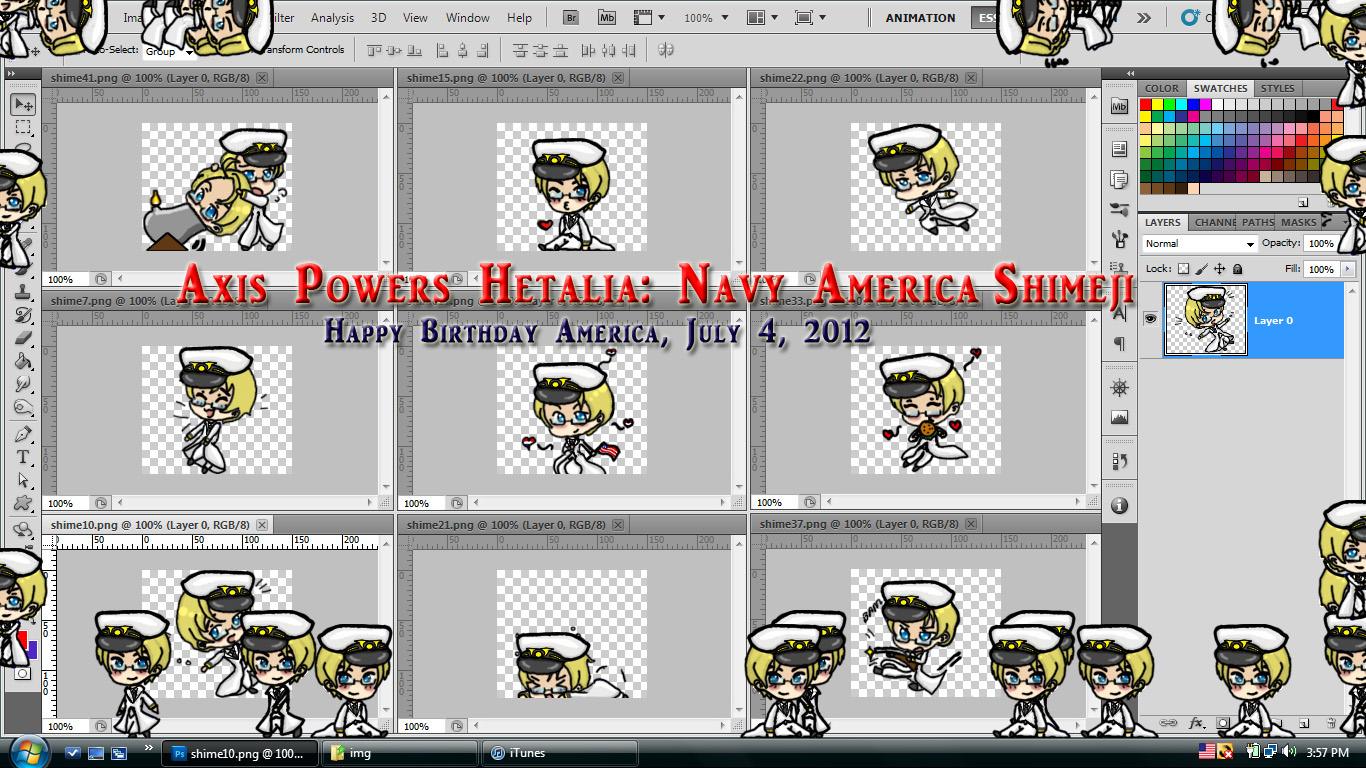
Task: Select the Rectangular Marquee tool
Action: coord(23,128)
